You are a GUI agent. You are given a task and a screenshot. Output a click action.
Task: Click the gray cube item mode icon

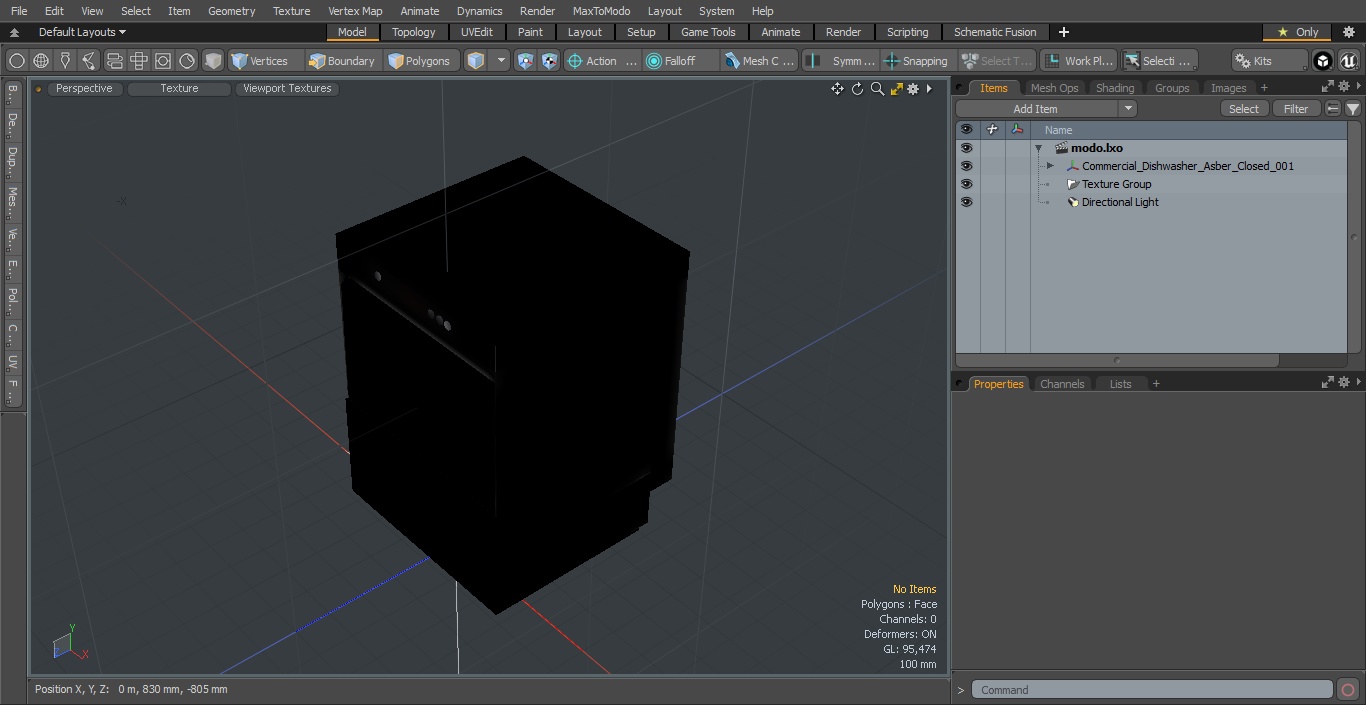click(213, 61)
